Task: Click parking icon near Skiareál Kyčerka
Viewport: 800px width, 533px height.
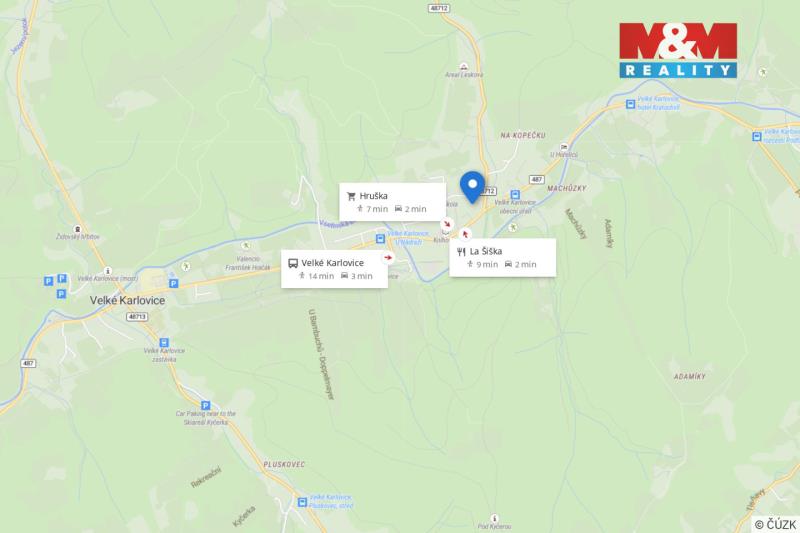Action: tap(206, 405)
